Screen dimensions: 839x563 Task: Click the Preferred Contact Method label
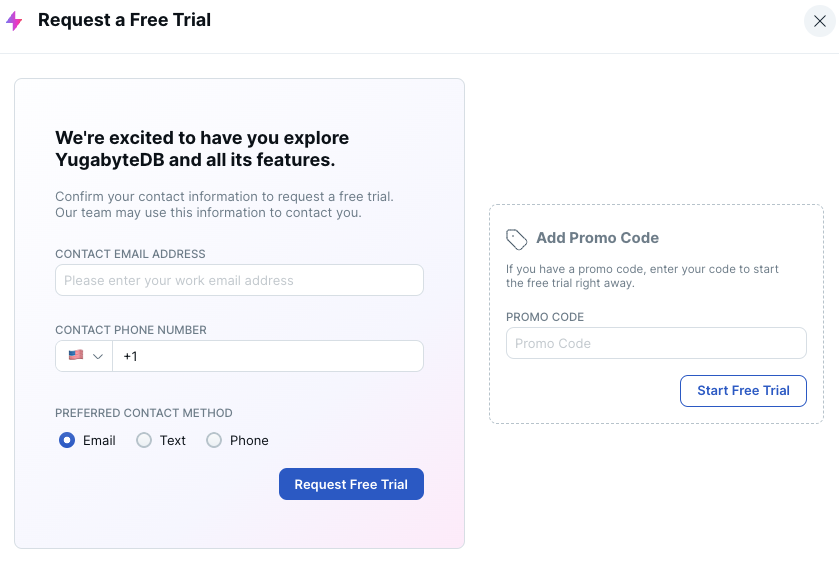click(143, 413)
